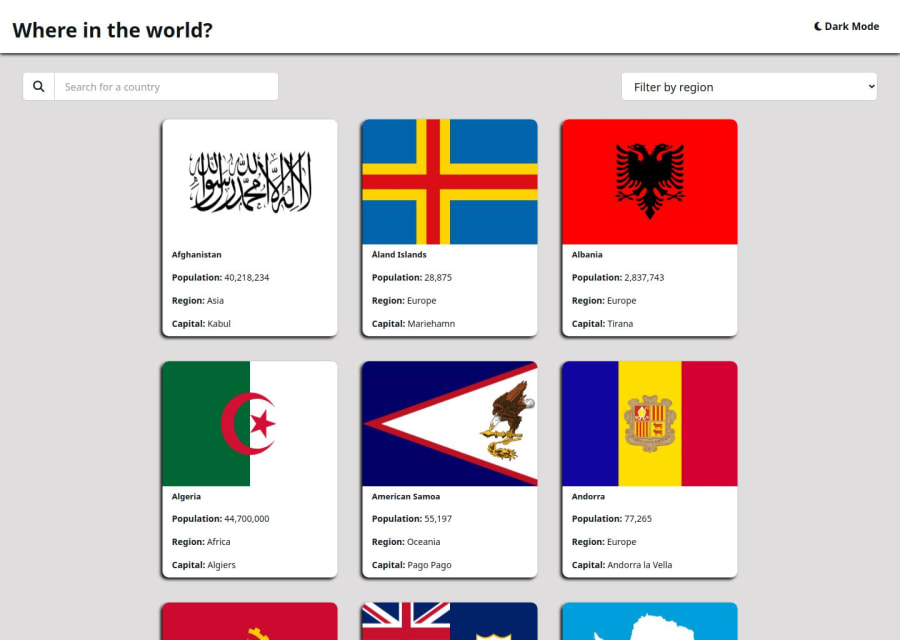Click the population value 77,265
Screen dimensions: 900x640
pos(638,519)
